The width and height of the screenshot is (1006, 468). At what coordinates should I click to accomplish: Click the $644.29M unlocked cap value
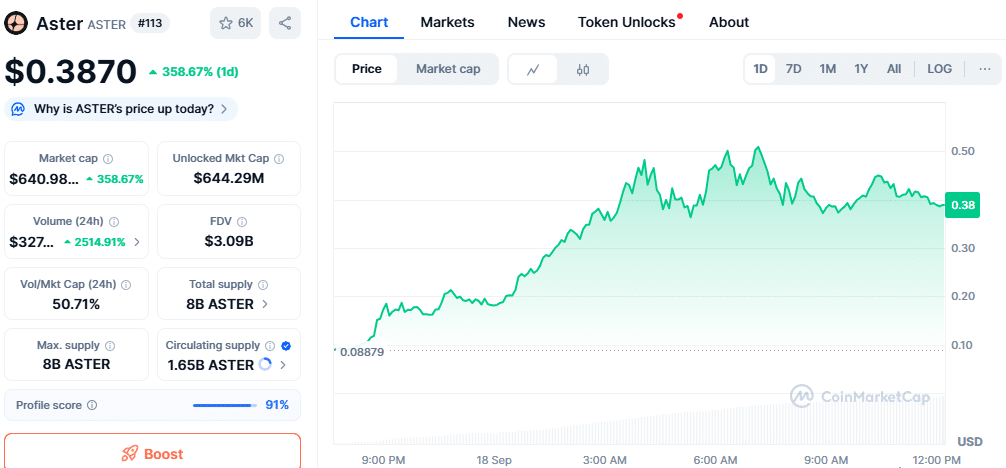click(x=228, y=178)
